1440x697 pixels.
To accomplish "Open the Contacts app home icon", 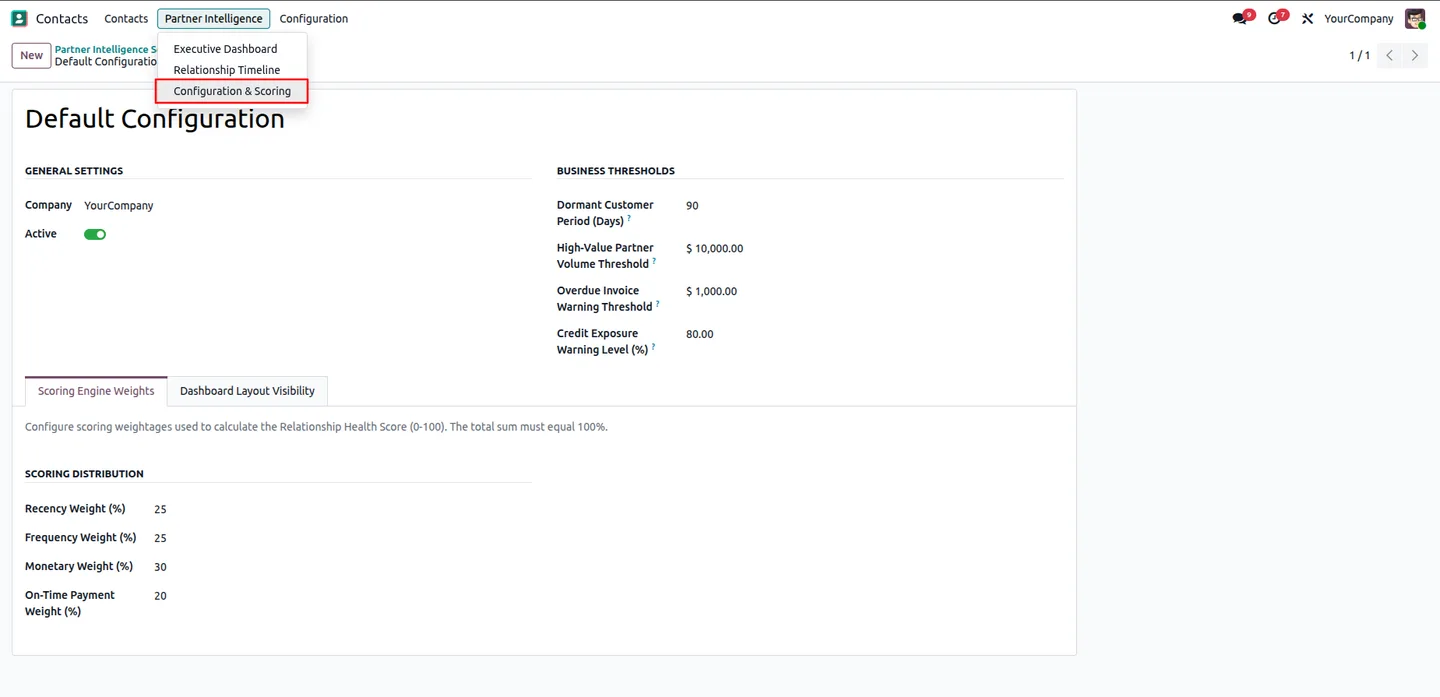I will (19, 18).
